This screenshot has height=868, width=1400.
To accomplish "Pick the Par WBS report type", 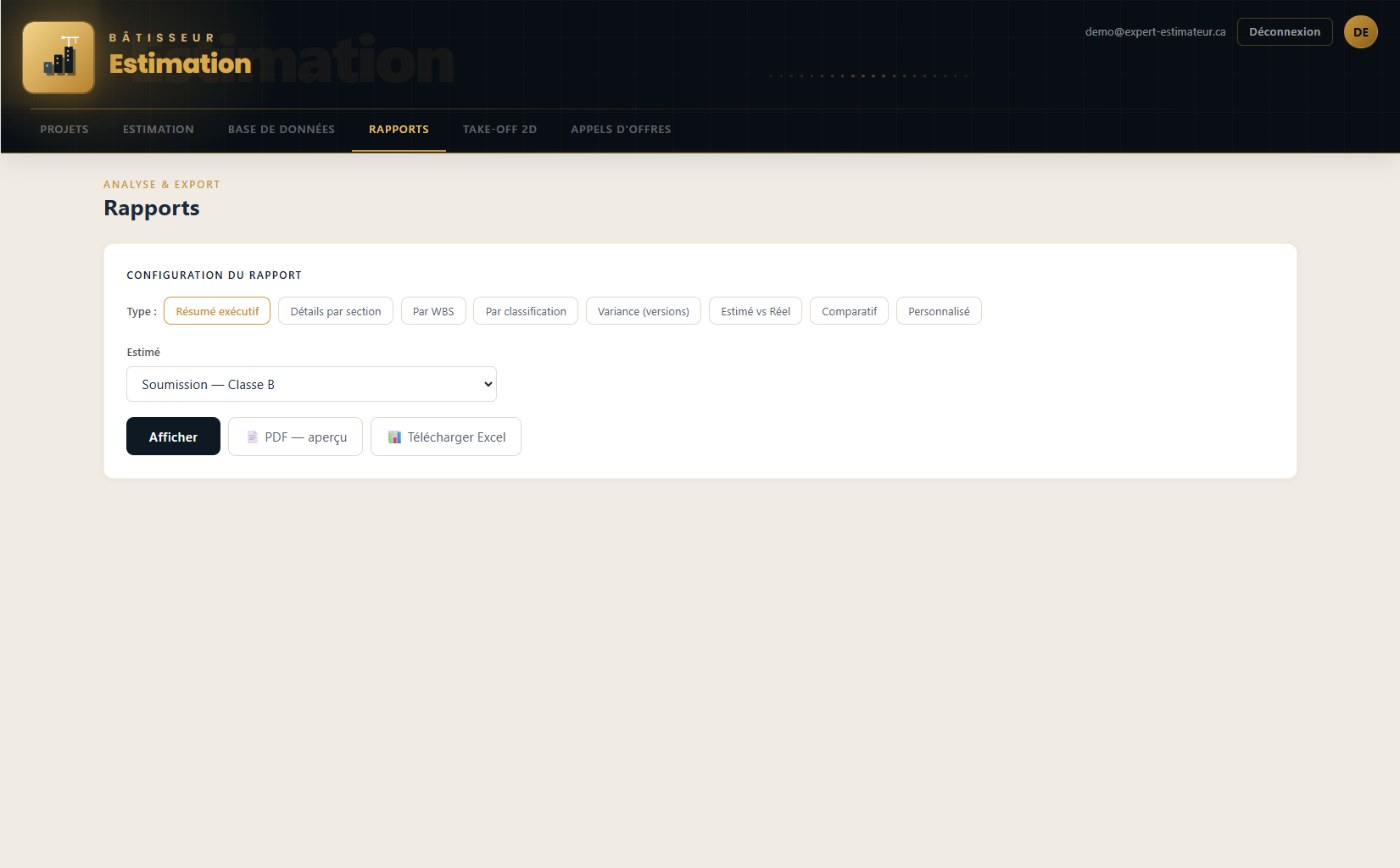I will [433, 311].
